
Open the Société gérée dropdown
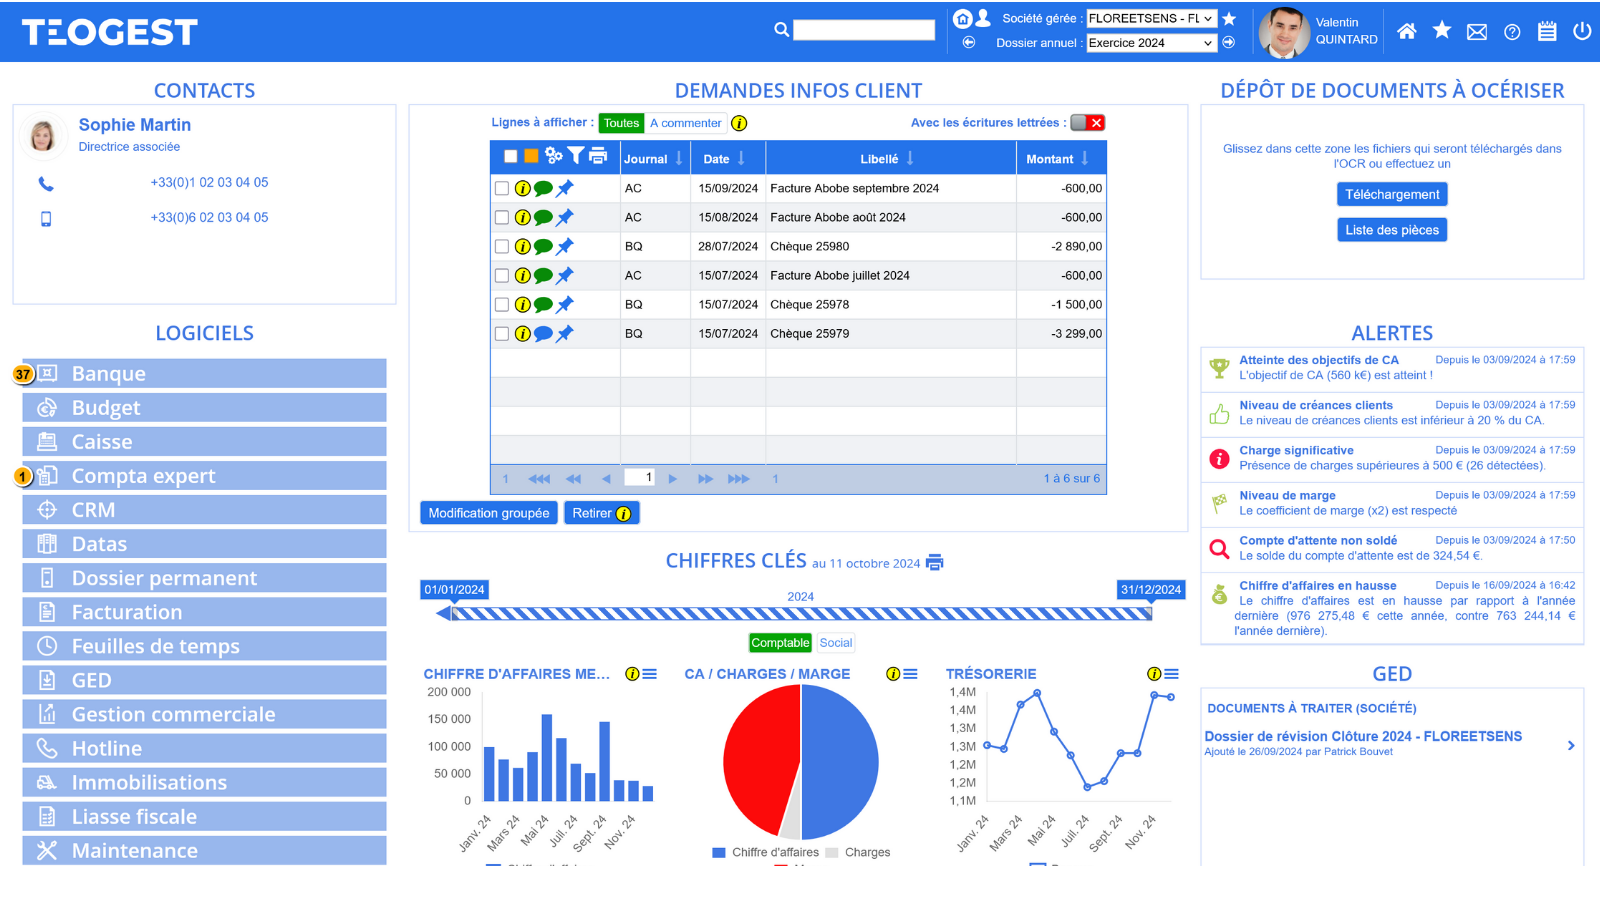[1150, 18]
